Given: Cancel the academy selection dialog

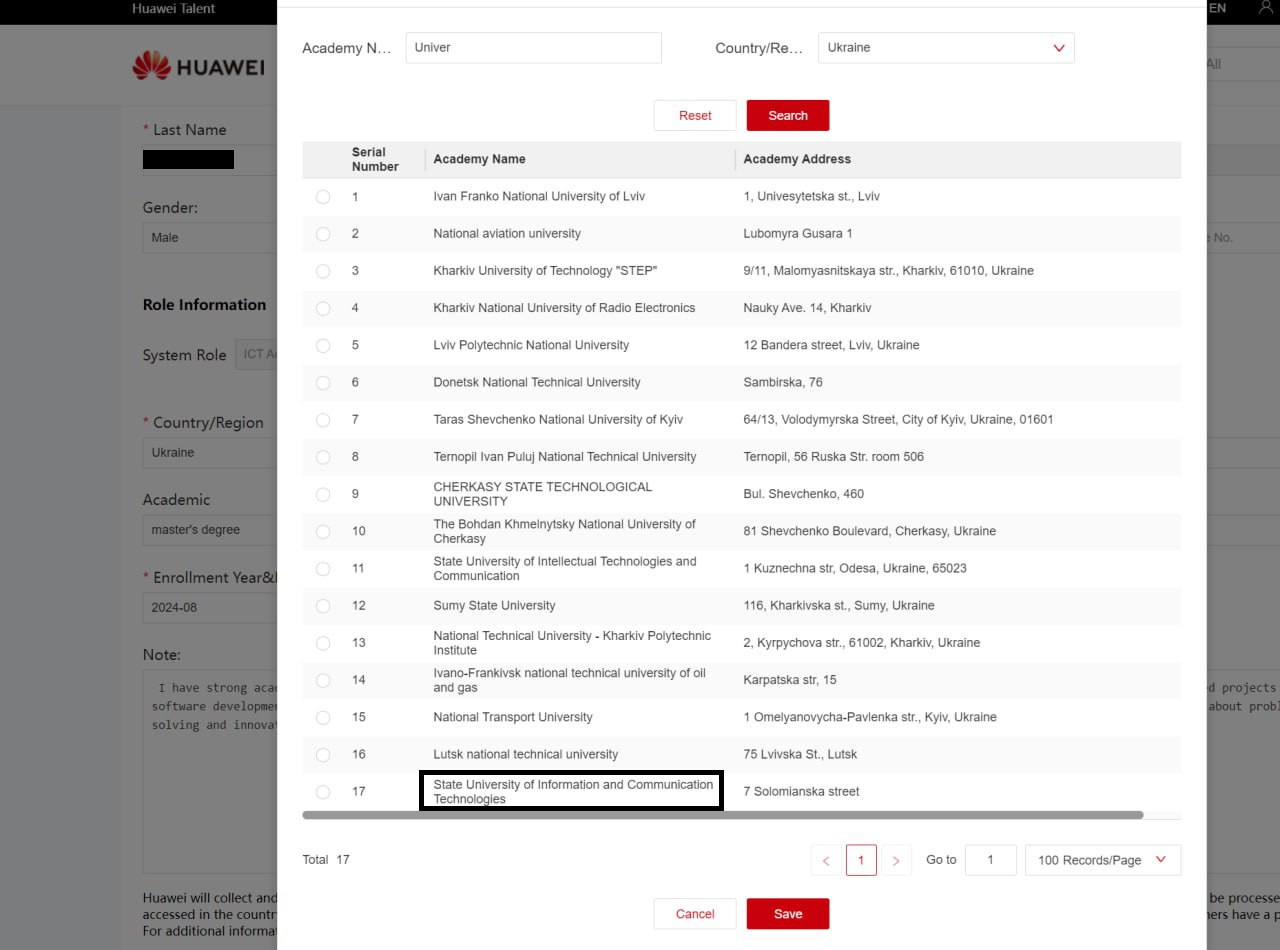Looking at the screenshot, I should (695, 914).
